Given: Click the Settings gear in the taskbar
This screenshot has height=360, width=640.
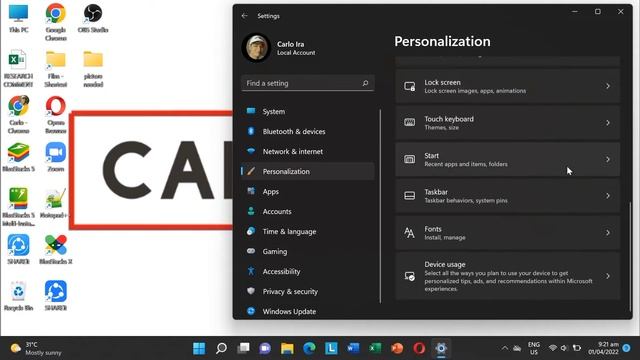Looking at the screenshot, I should point(441,348).
